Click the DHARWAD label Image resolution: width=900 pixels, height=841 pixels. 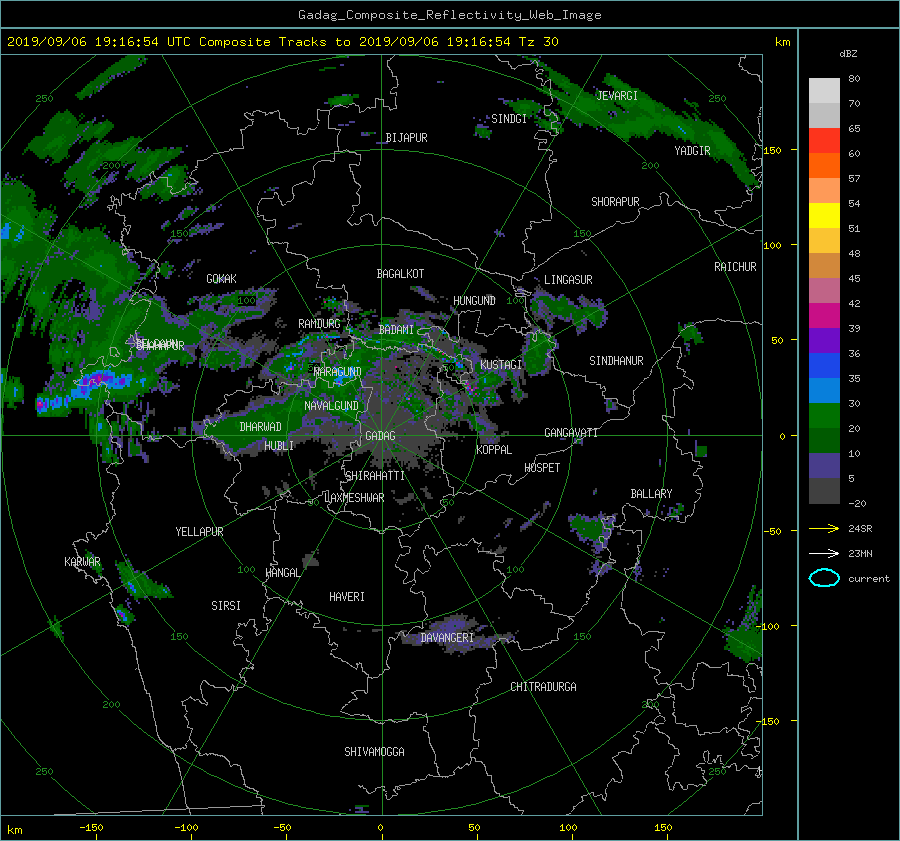(260, 427)
